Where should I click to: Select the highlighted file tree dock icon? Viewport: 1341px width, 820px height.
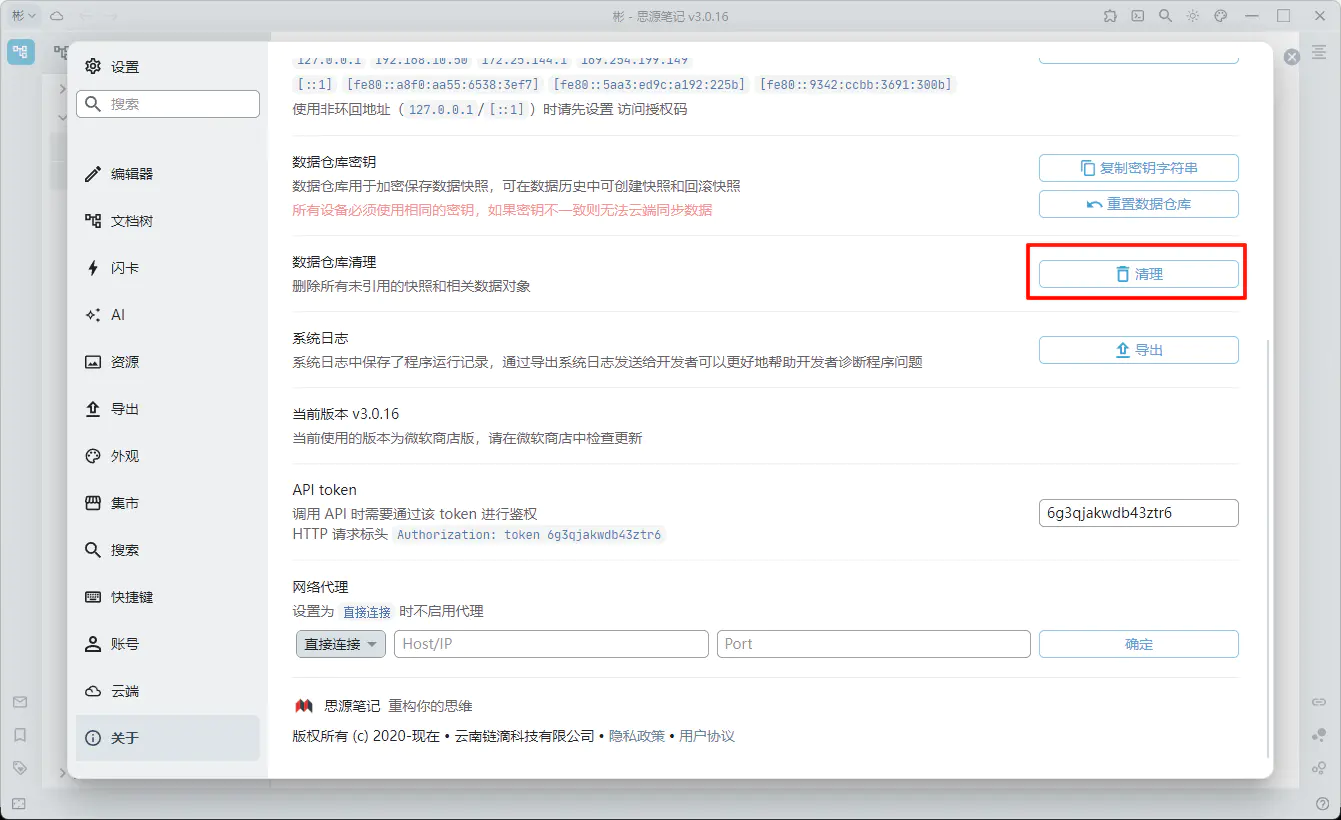21,52
